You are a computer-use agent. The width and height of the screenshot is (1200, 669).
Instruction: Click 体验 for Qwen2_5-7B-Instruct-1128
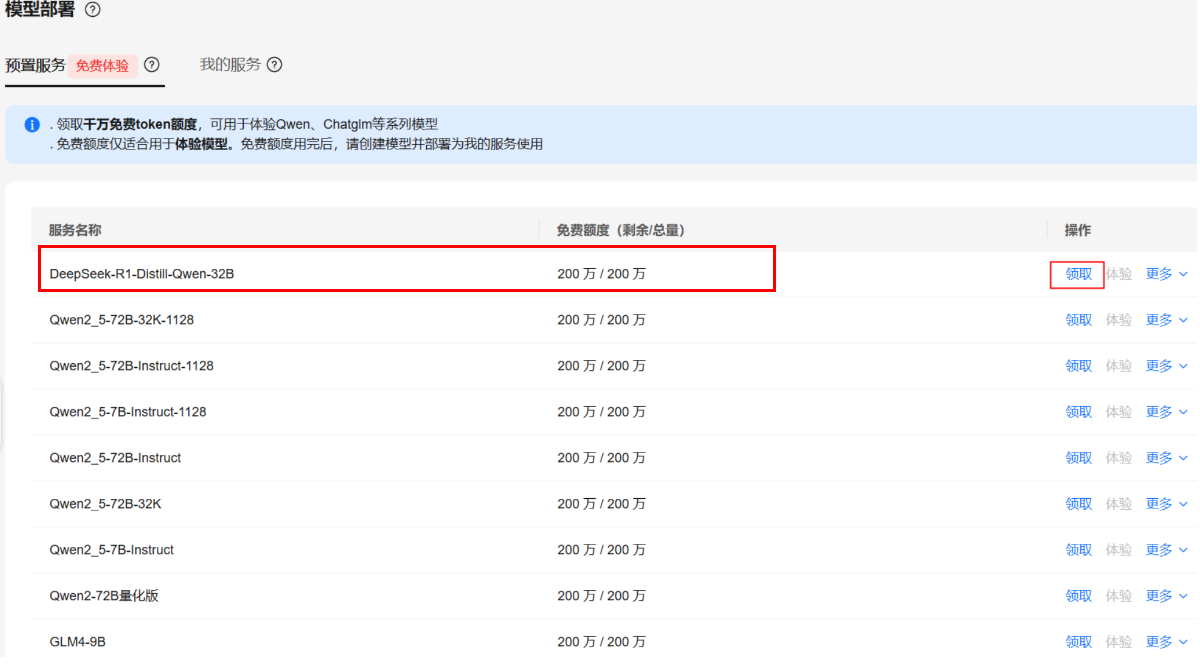pyautogui.click(x=1119, y=412)
